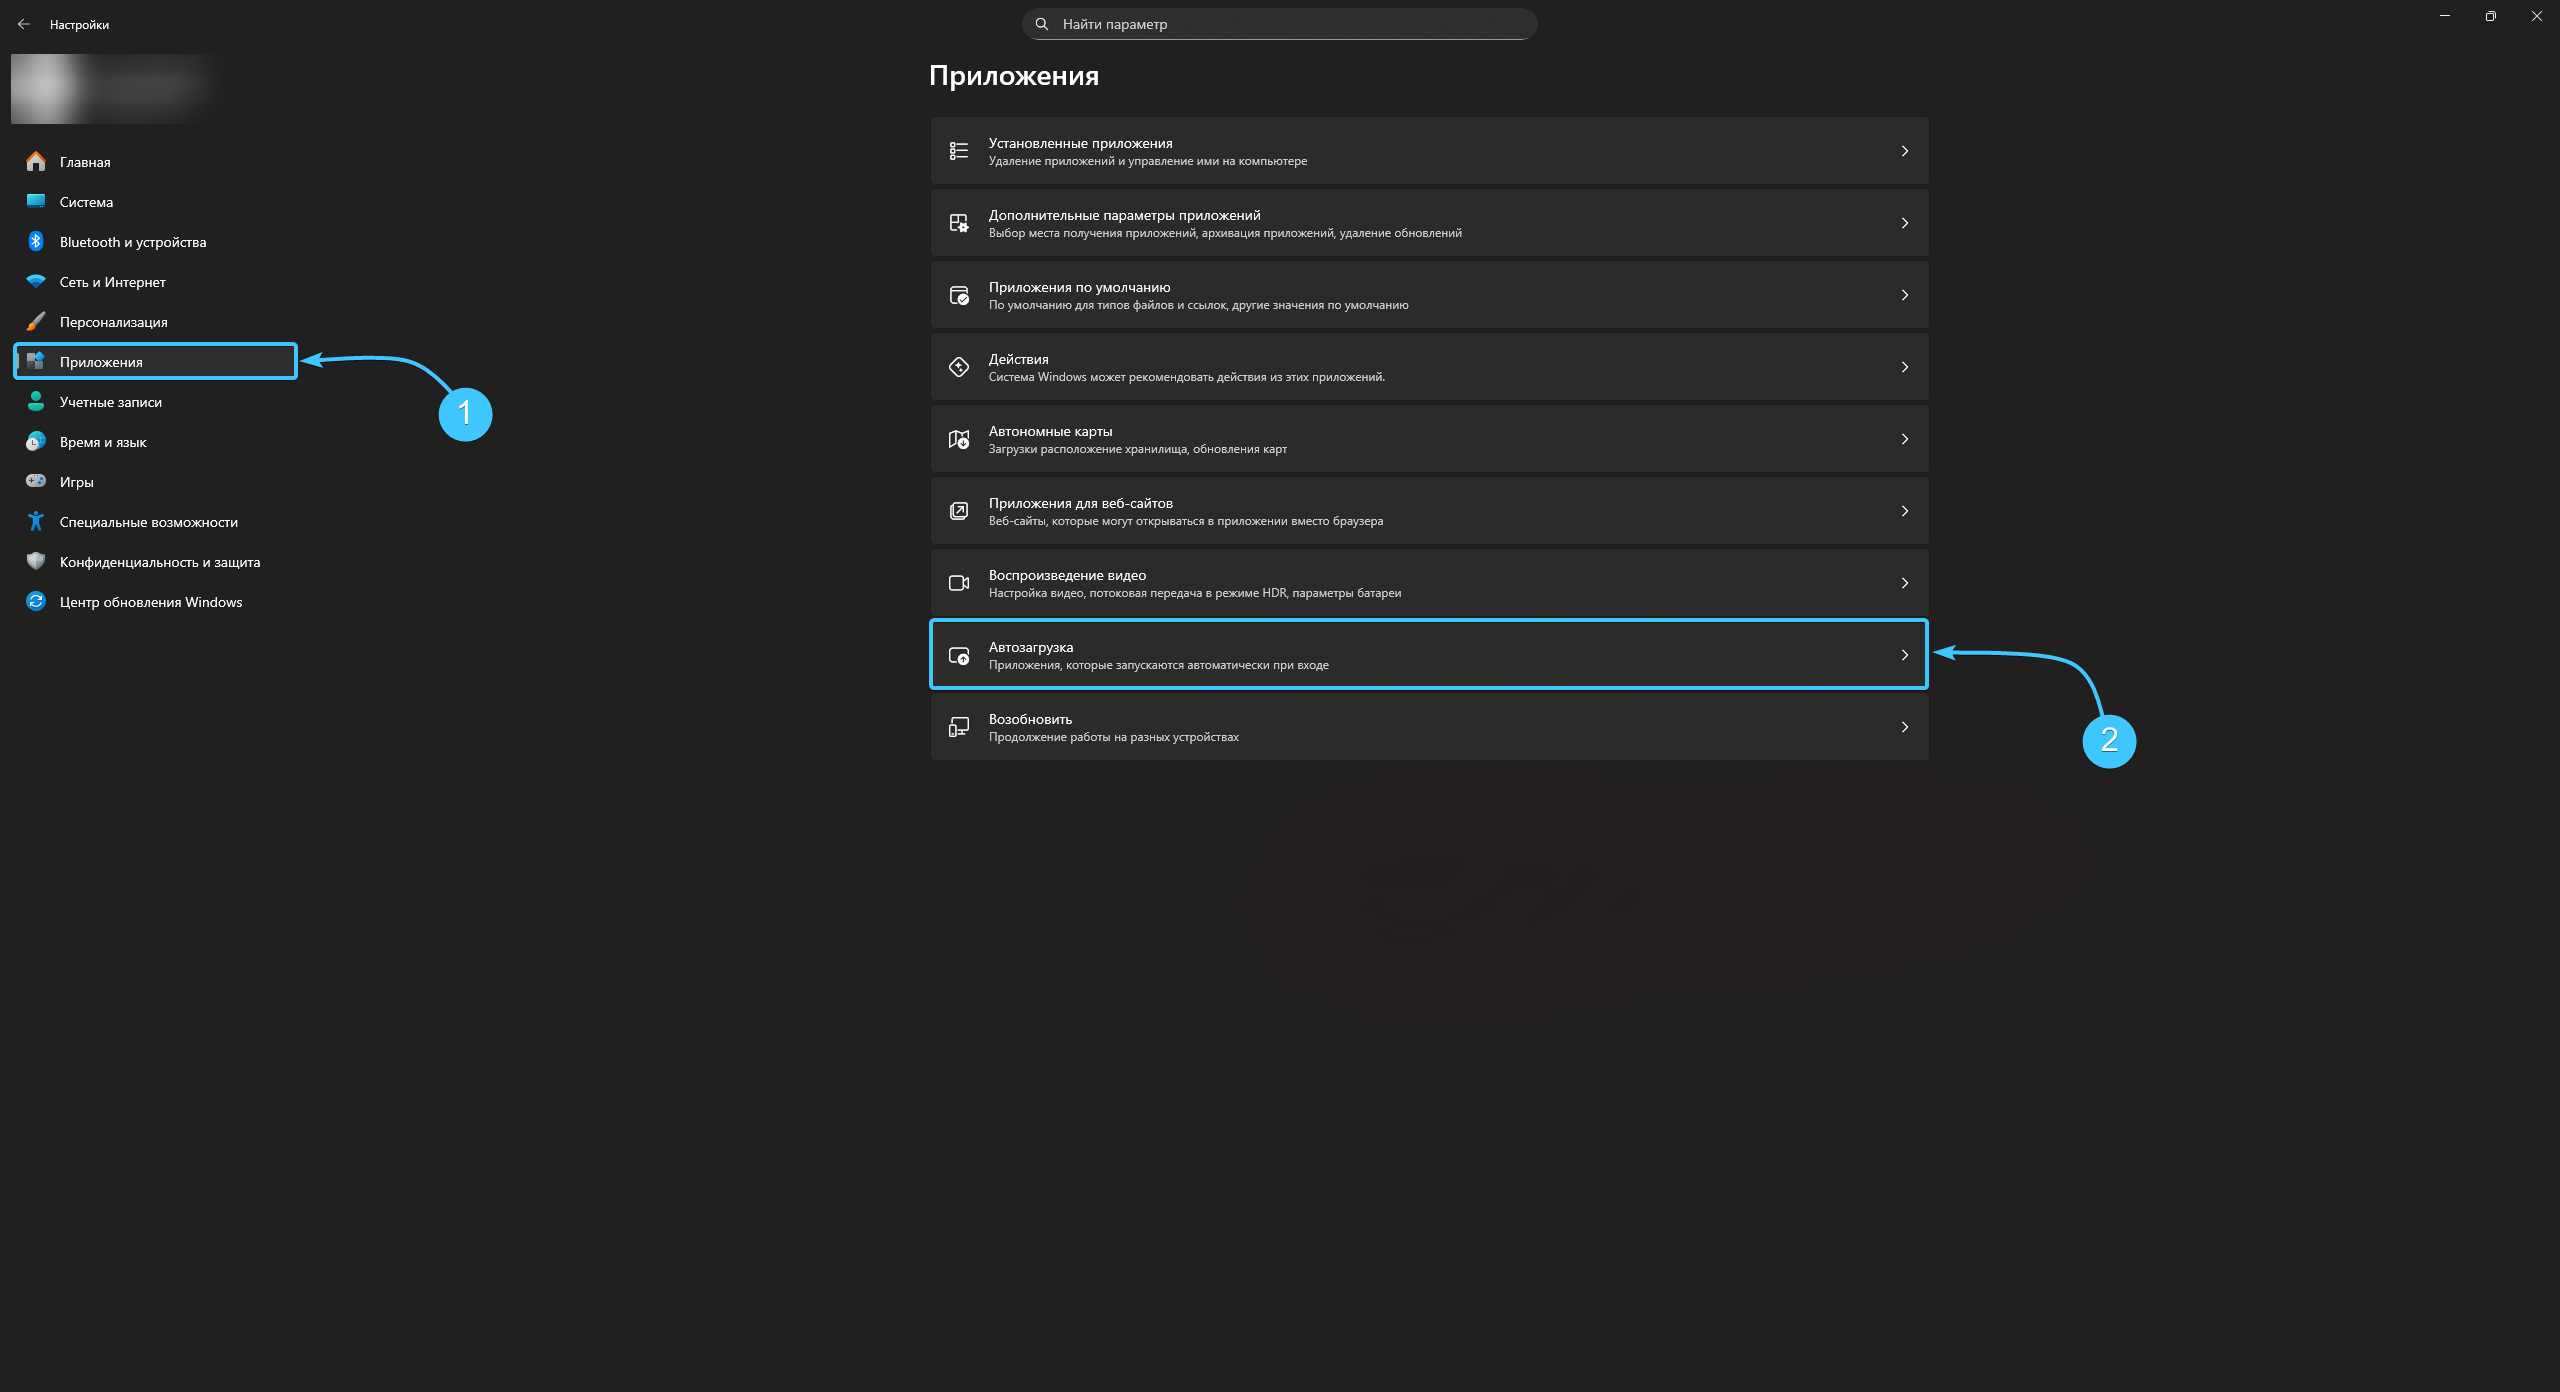Click the search magnifier icon
2560x1392 pixels.
pos(1042,24)
